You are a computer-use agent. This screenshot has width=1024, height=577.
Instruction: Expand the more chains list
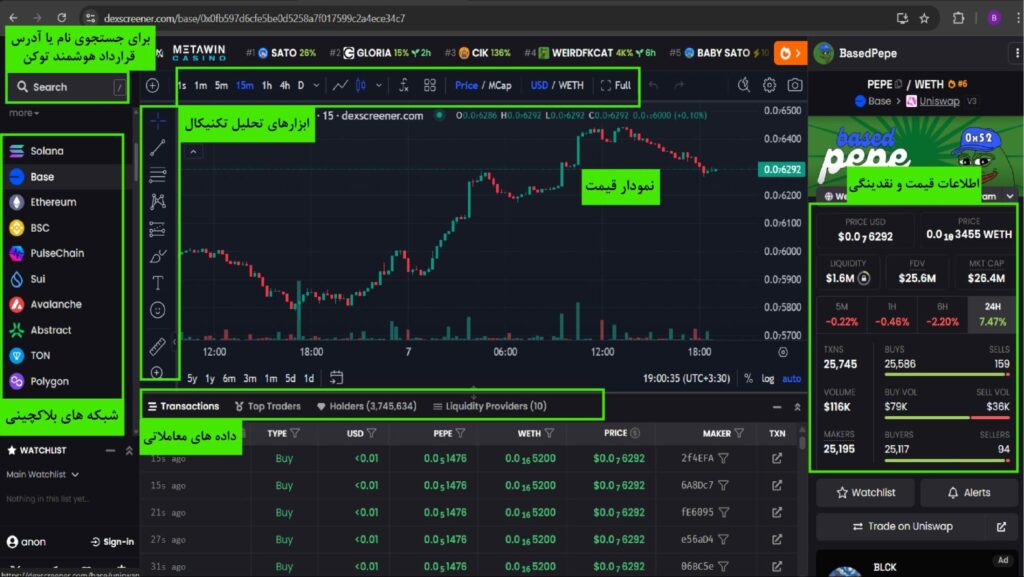(x=24, y=113)
